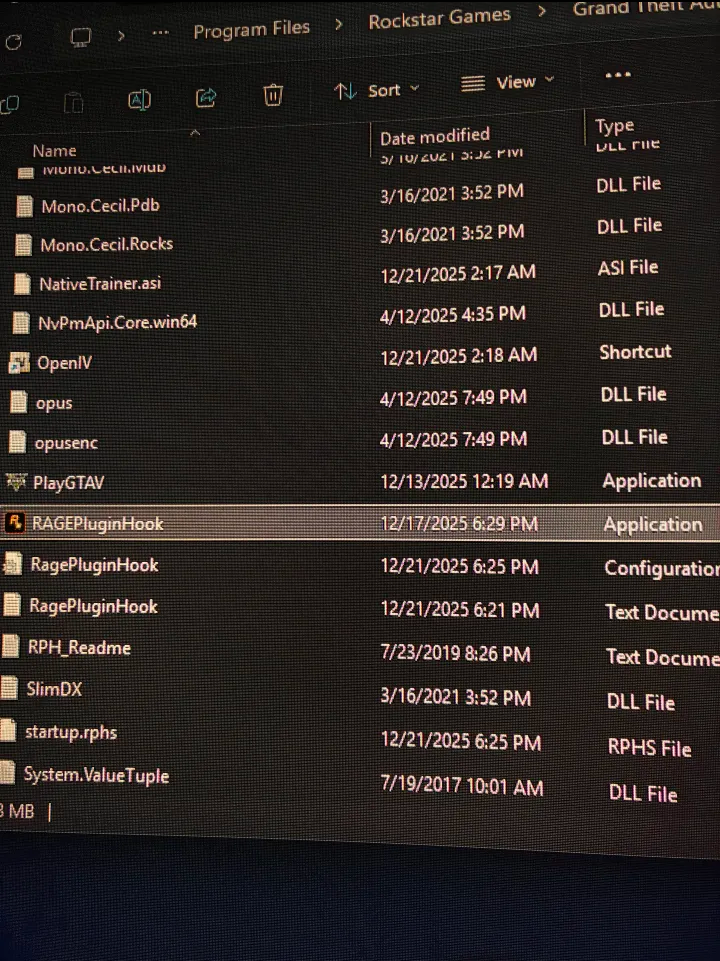This screenshot has height=961, width=720.
Task: Click the startup.rphs file name
Action: pos(71,732)
